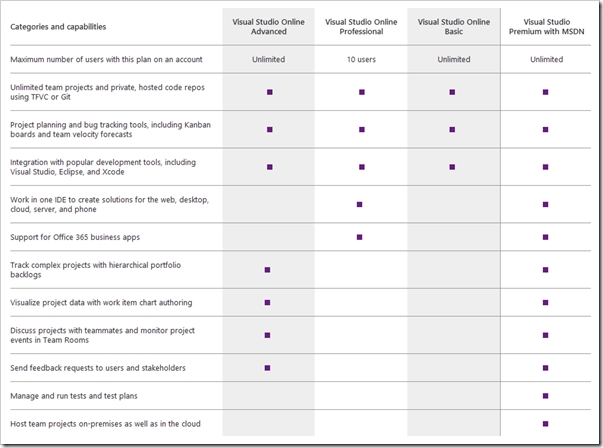Image resolution: width=603 pixels, height=448 pixels.
Task: Click the Basic marker for project planning tools
Action: coord(452,129)
